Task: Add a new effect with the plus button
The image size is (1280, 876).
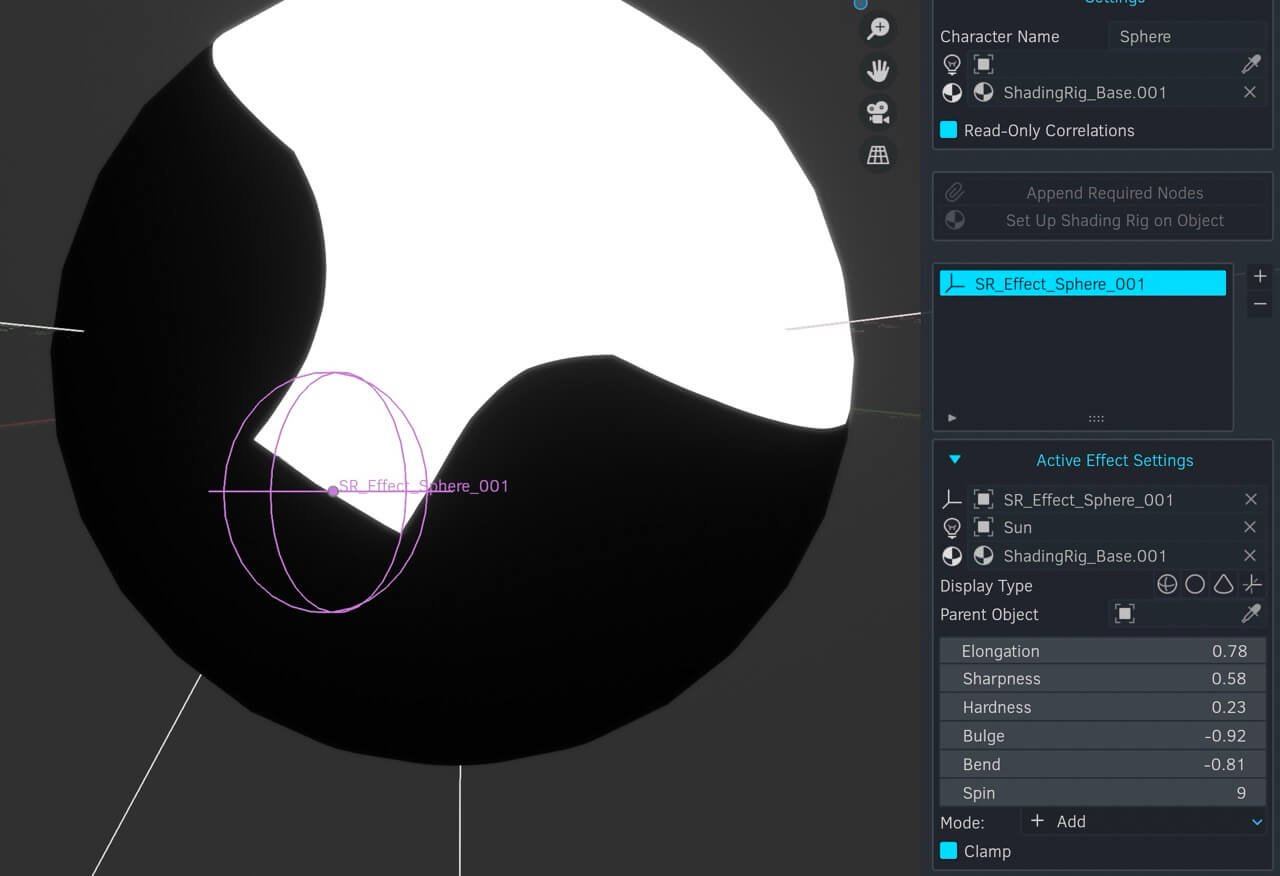Action: pyautogui.click(x=1260, y=276)
